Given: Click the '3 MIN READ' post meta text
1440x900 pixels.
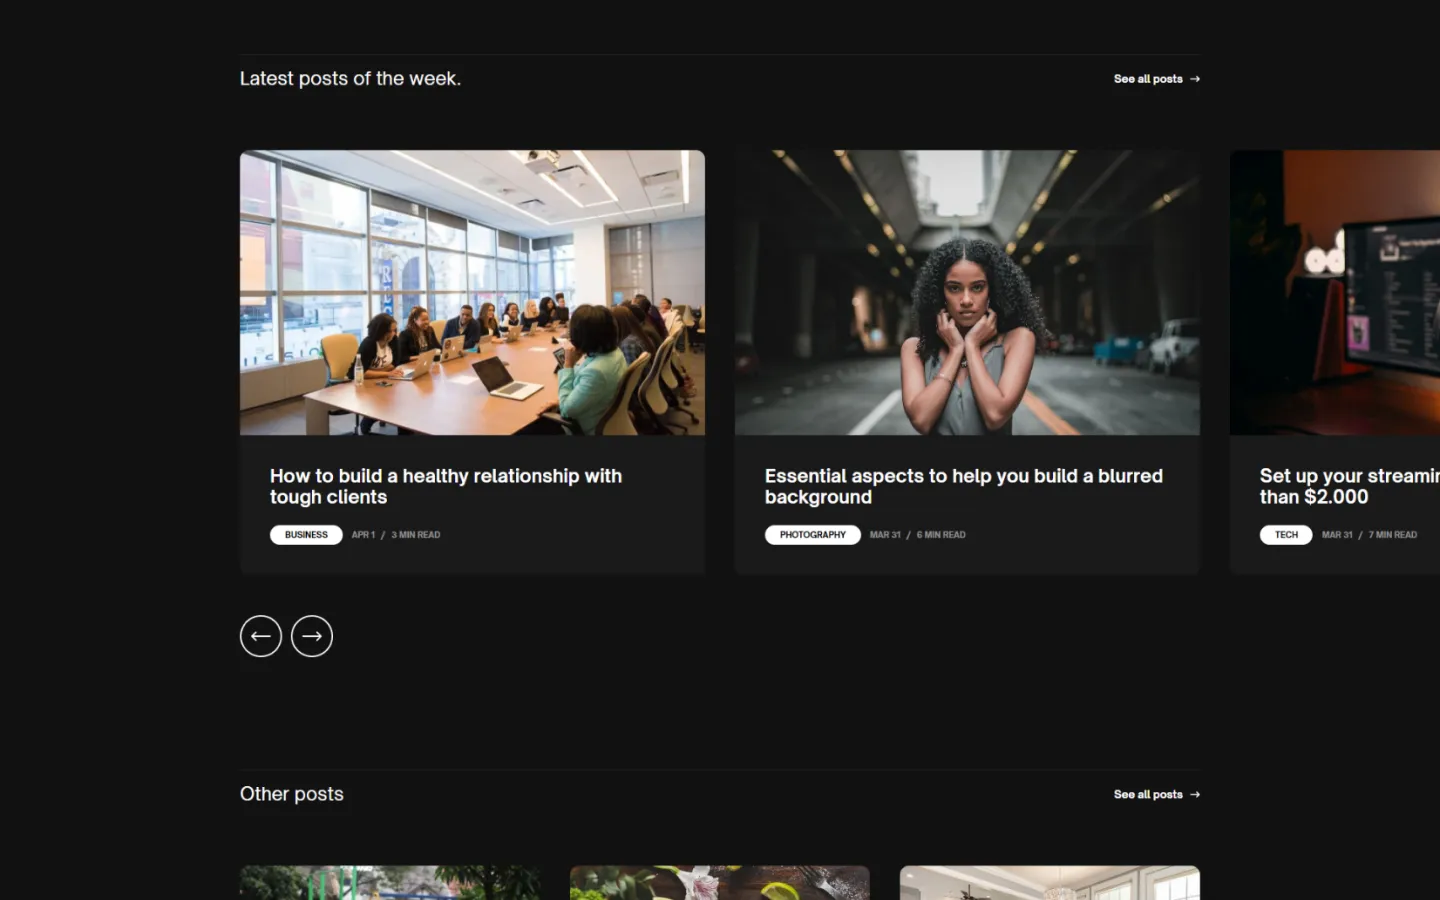Looking at the screenshot, I should [416, 535].
